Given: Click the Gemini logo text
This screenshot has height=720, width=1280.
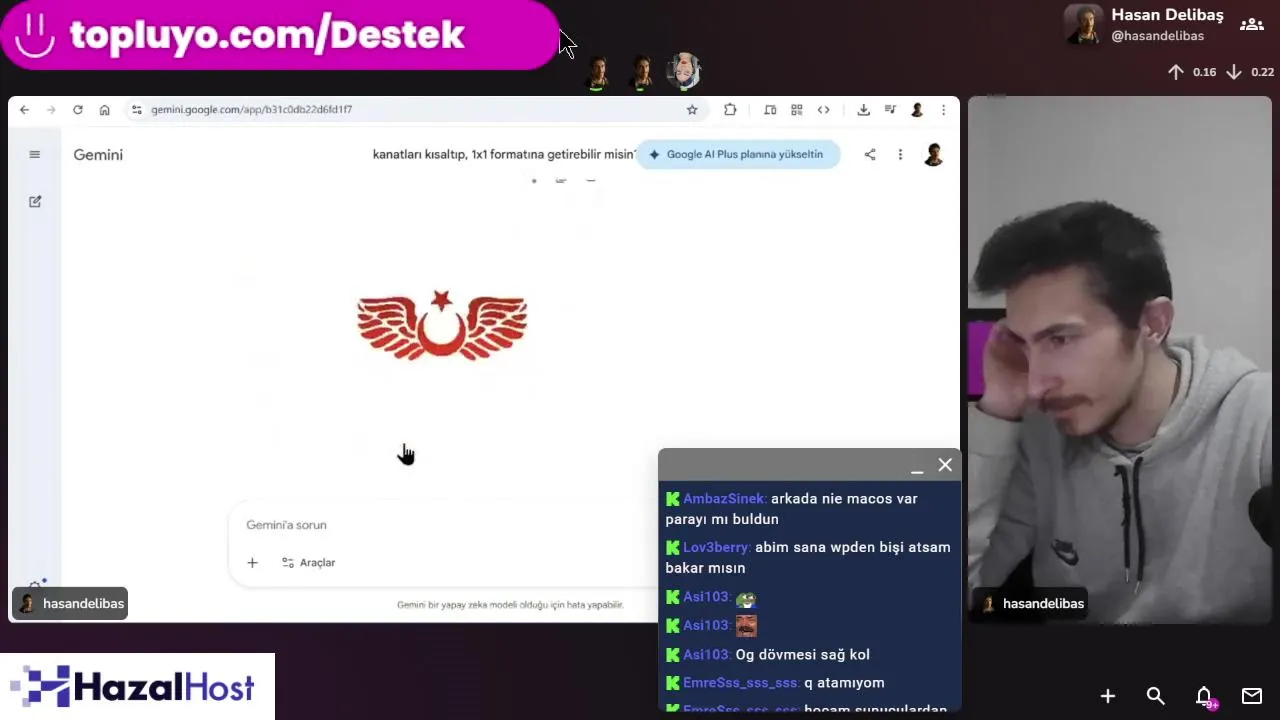Looking at the screenshot, I should [98, 155].
